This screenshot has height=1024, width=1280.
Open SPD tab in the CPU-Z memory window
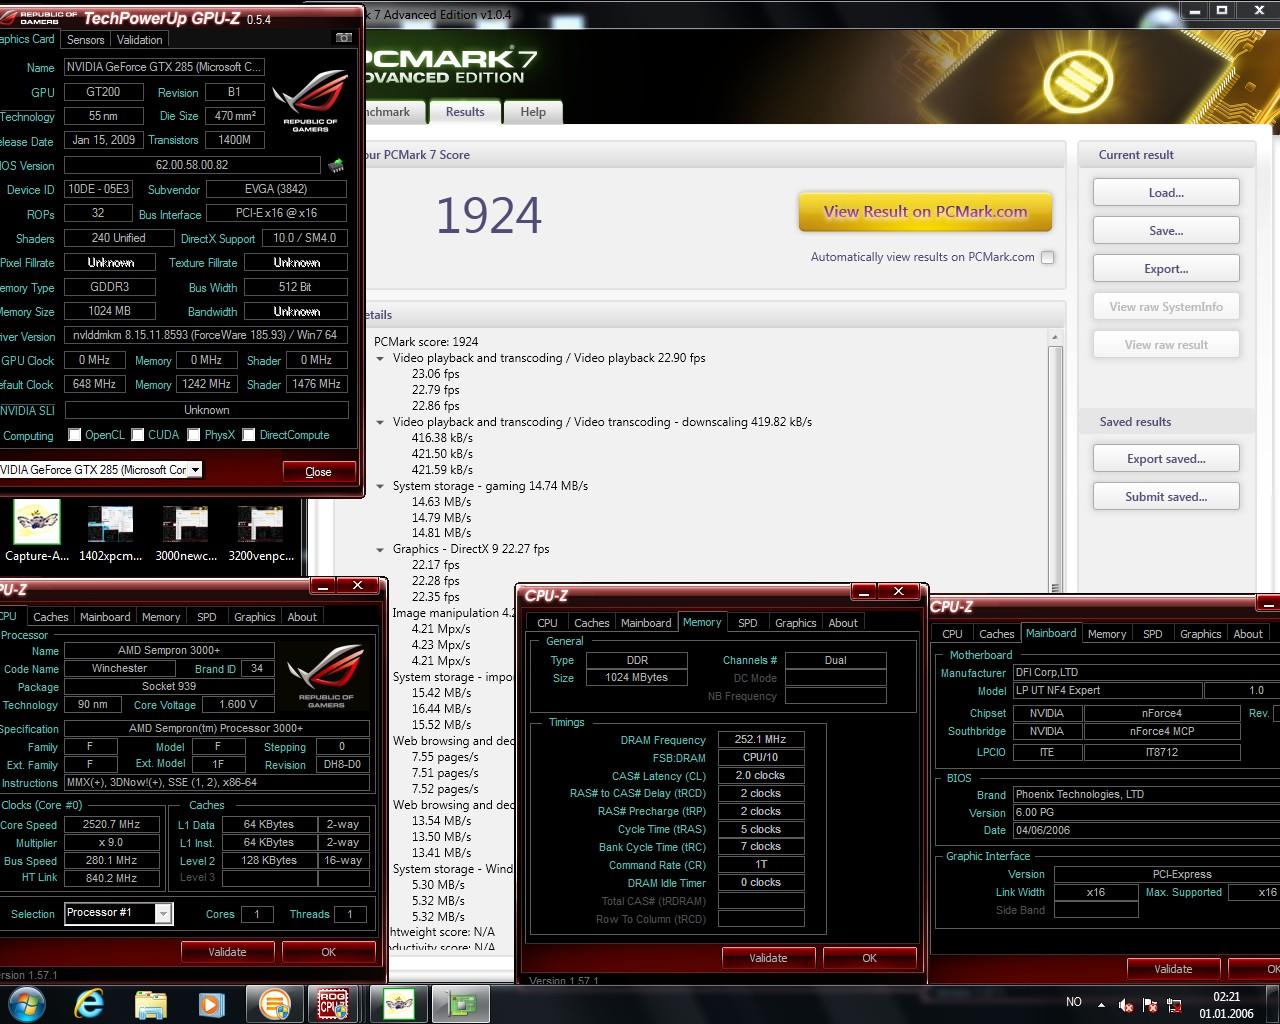coord(748,623)
